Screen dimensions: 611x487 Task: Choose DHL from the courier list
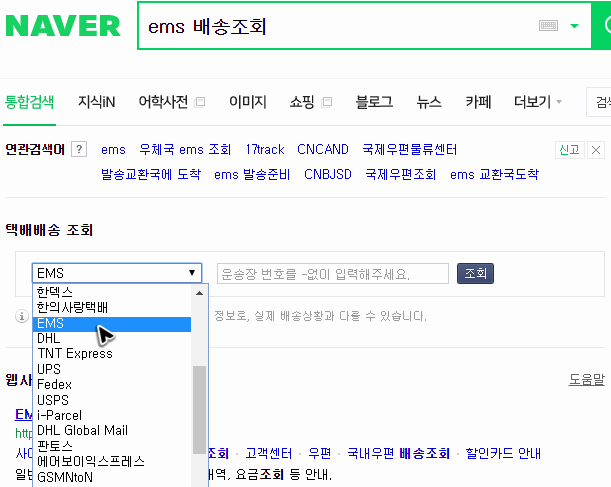click(x=112, y=338)
